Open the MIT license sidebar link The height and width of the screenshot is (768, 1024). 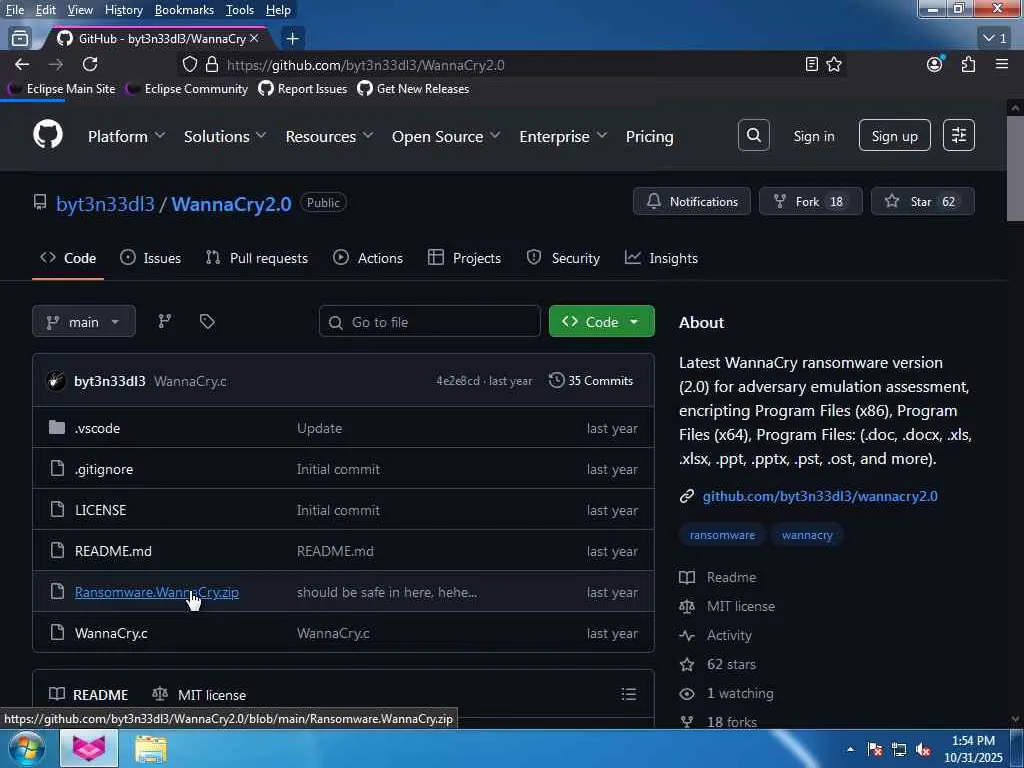pos(741,607)
